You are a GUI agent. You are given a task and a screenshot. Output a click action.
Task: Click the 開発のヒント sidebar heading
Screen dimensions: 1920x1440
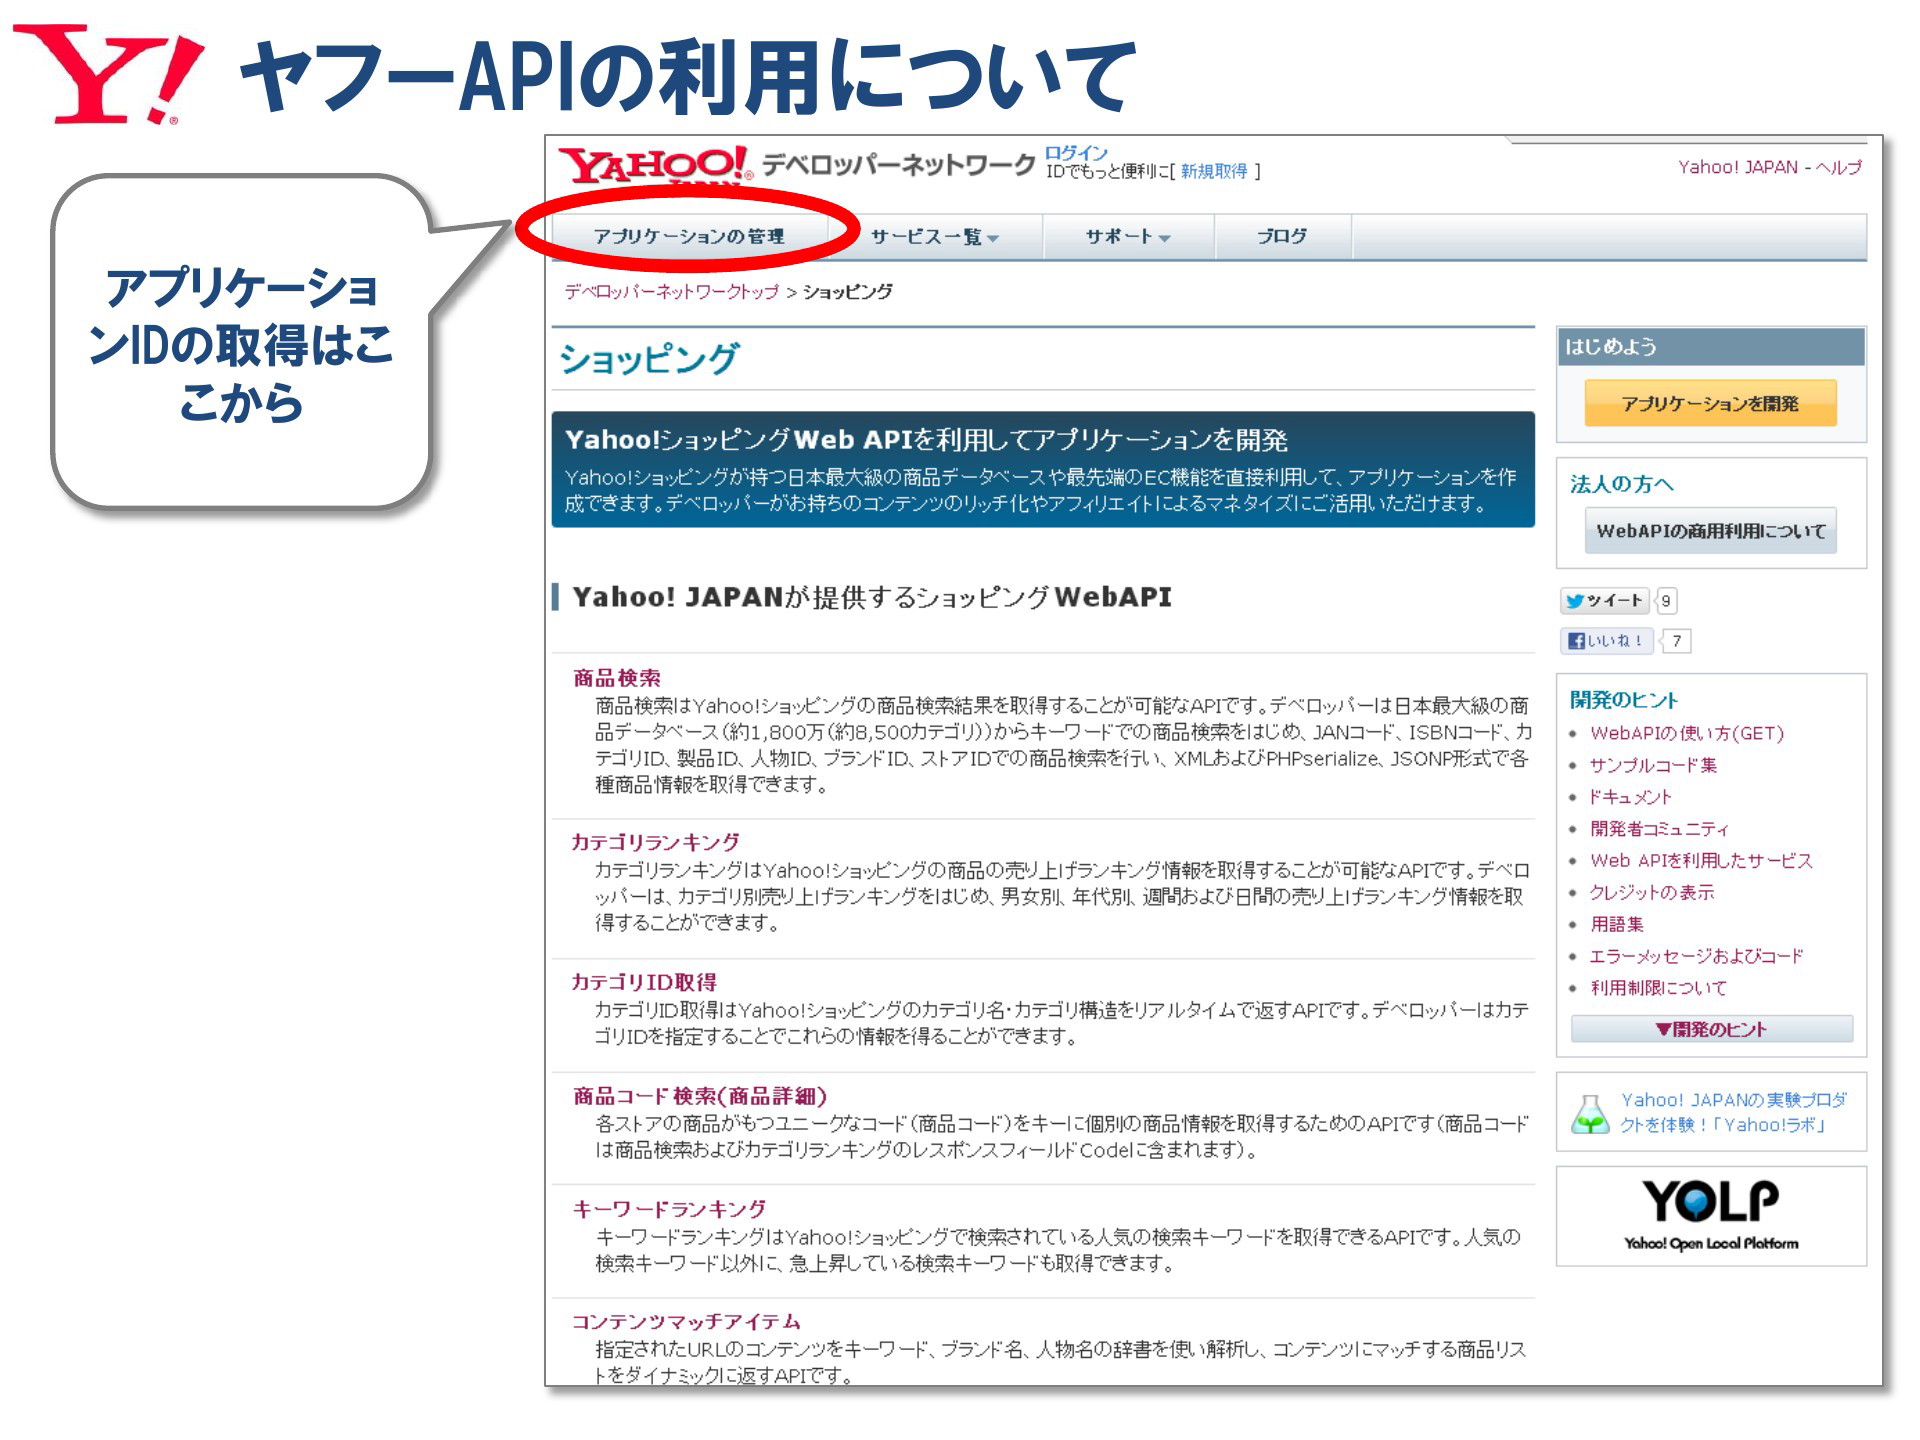point(1623,700)
